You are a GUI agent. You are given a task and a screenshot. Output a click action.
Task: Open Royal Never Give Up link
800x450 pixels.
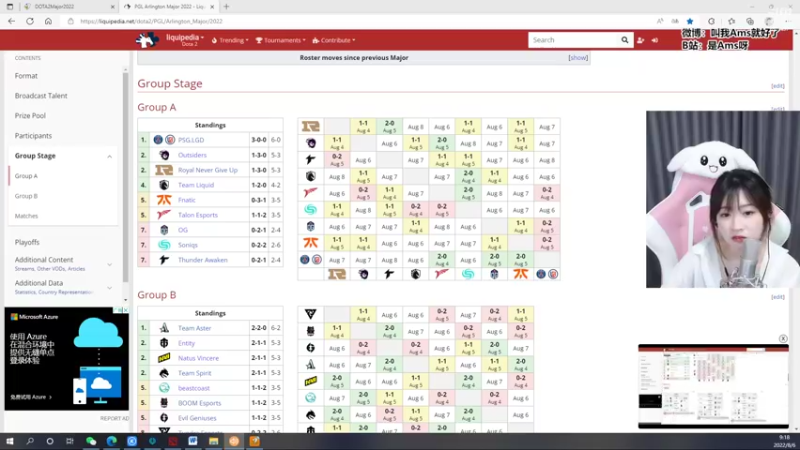208,170
